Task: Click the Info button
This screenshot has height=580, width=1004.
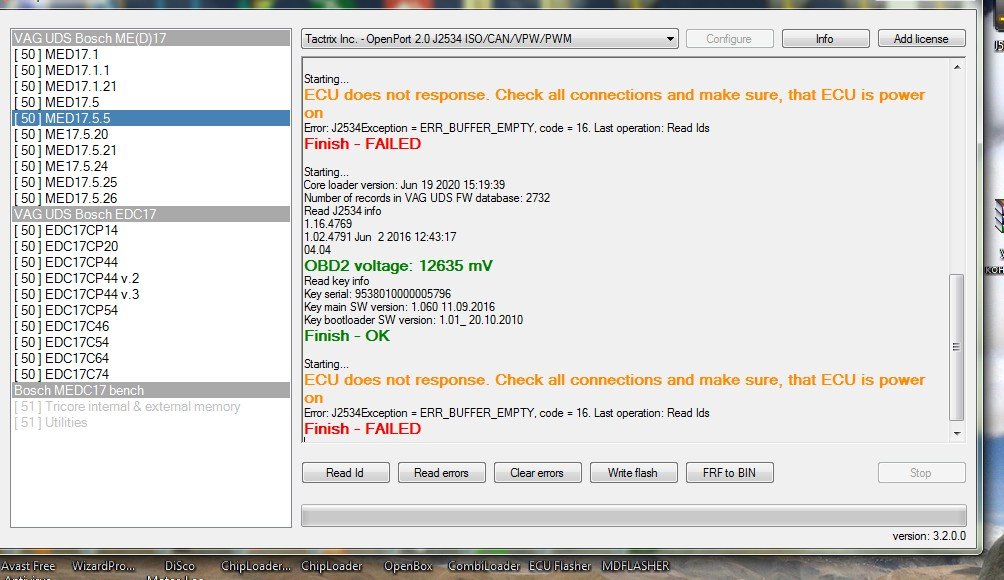Action: coord(824,39)
